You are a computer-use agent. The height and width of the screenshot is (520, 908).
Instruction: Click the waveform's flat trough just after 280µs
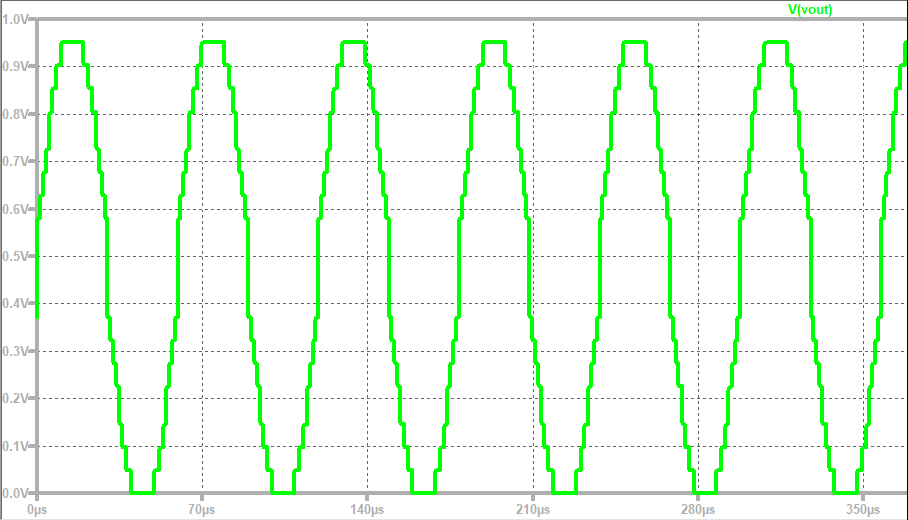[x=706, y=492]
